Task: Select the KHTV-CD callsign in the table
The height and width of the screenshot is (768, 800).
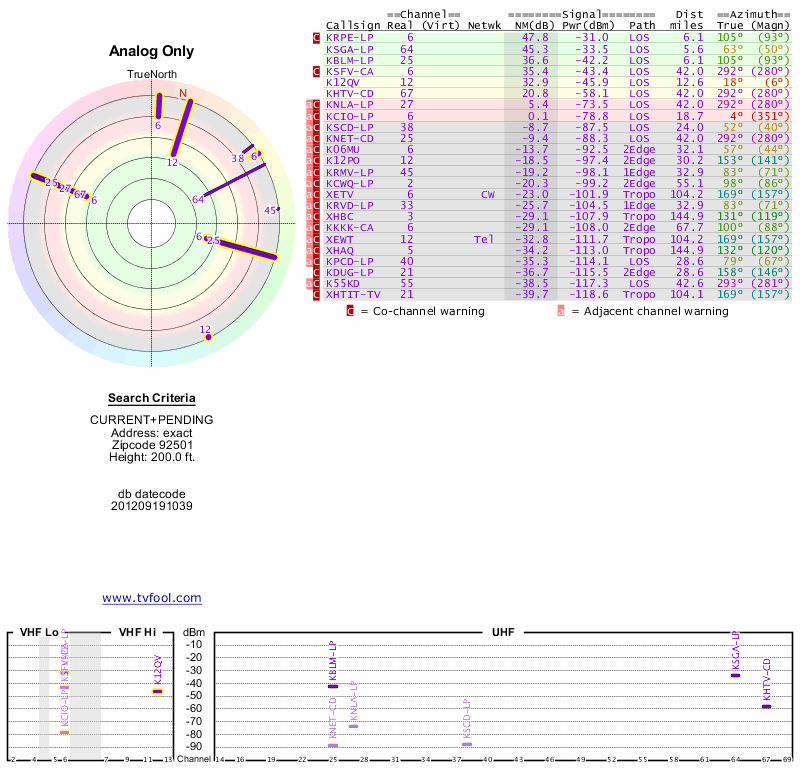Action: tap(349, 93)
